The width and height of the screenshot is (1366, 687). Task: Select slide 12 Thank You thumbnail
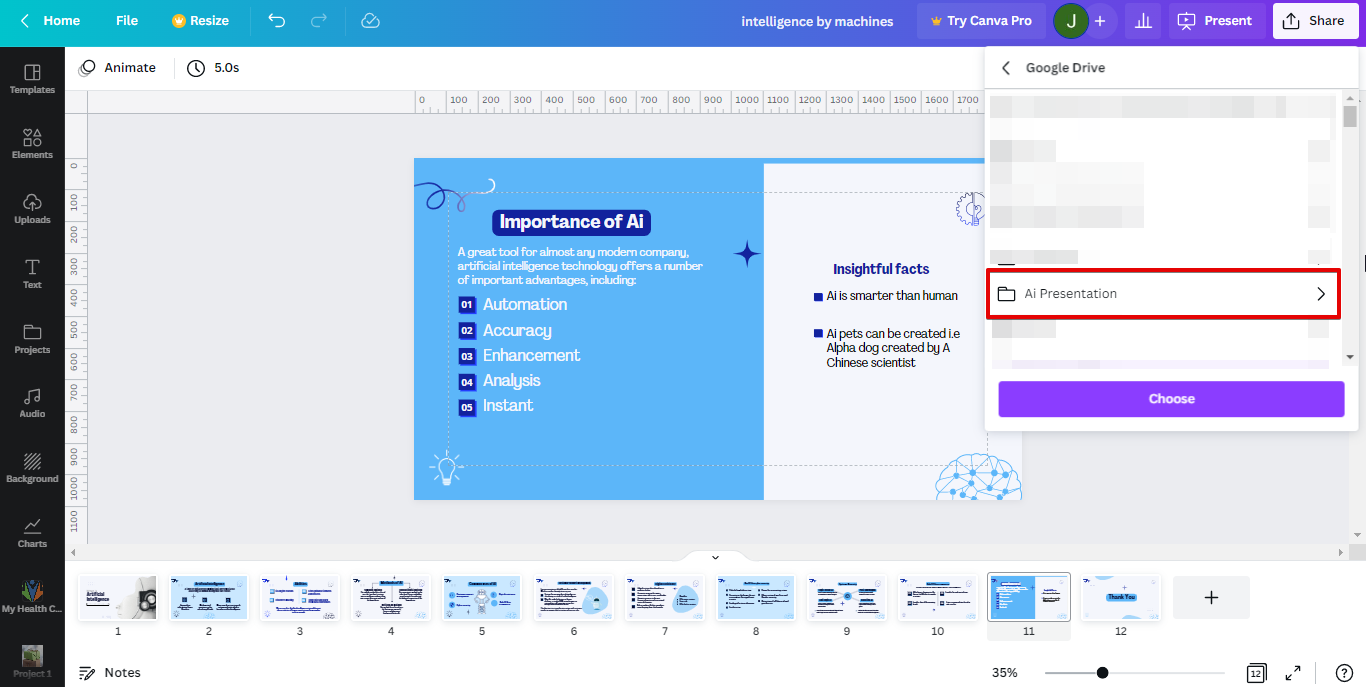tap(1121, 597)
